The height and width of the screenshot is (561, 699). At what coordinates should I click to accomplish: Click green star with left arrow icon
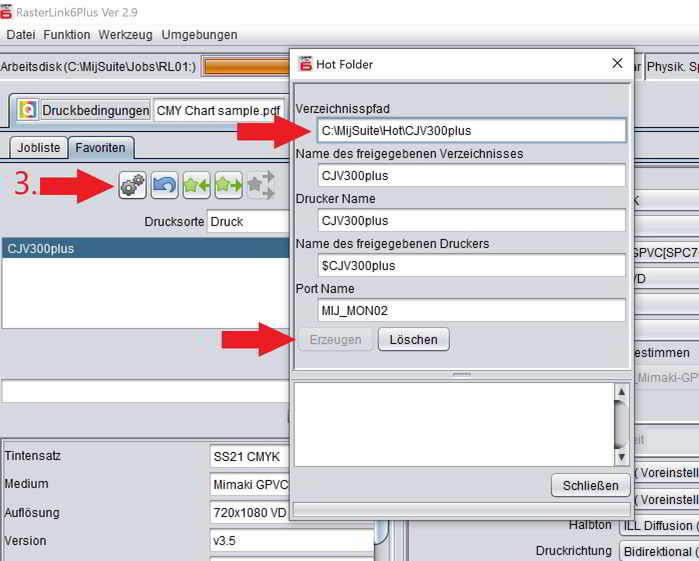pos(197,185)
